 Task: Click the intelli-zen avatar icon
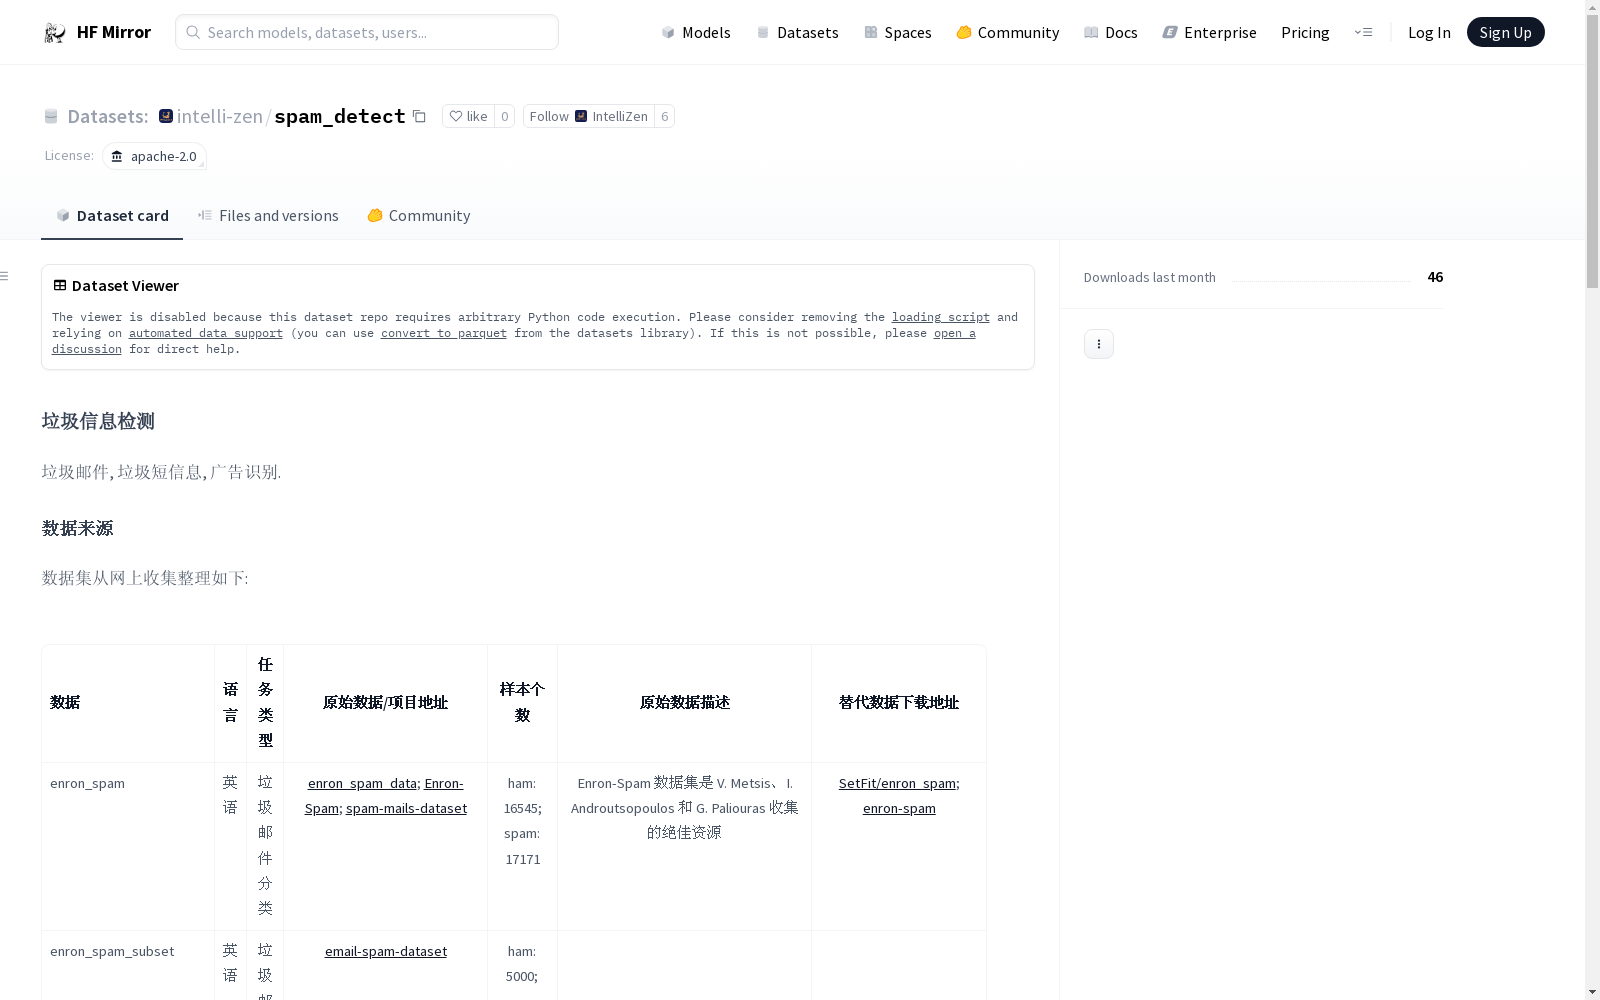pyautogui.click(x=166, y=116)
